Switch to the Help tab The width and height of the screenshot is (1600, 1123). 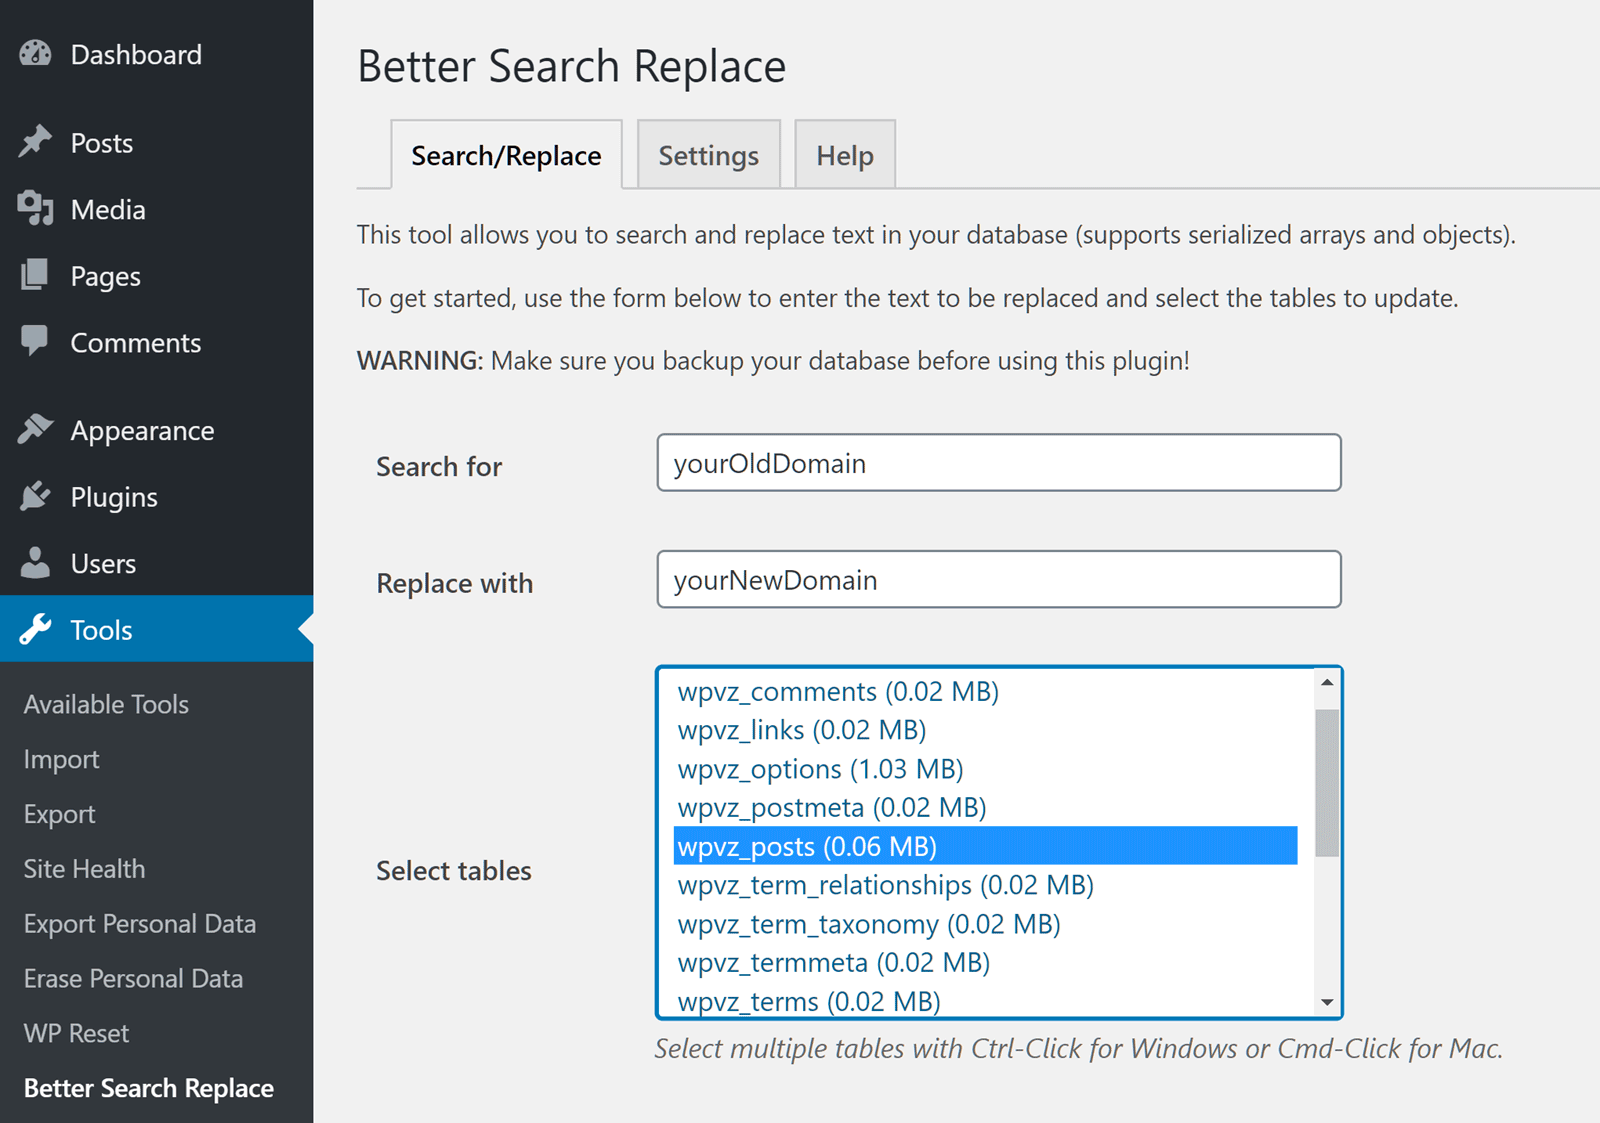pyautogui.click(x=845, y=155)
